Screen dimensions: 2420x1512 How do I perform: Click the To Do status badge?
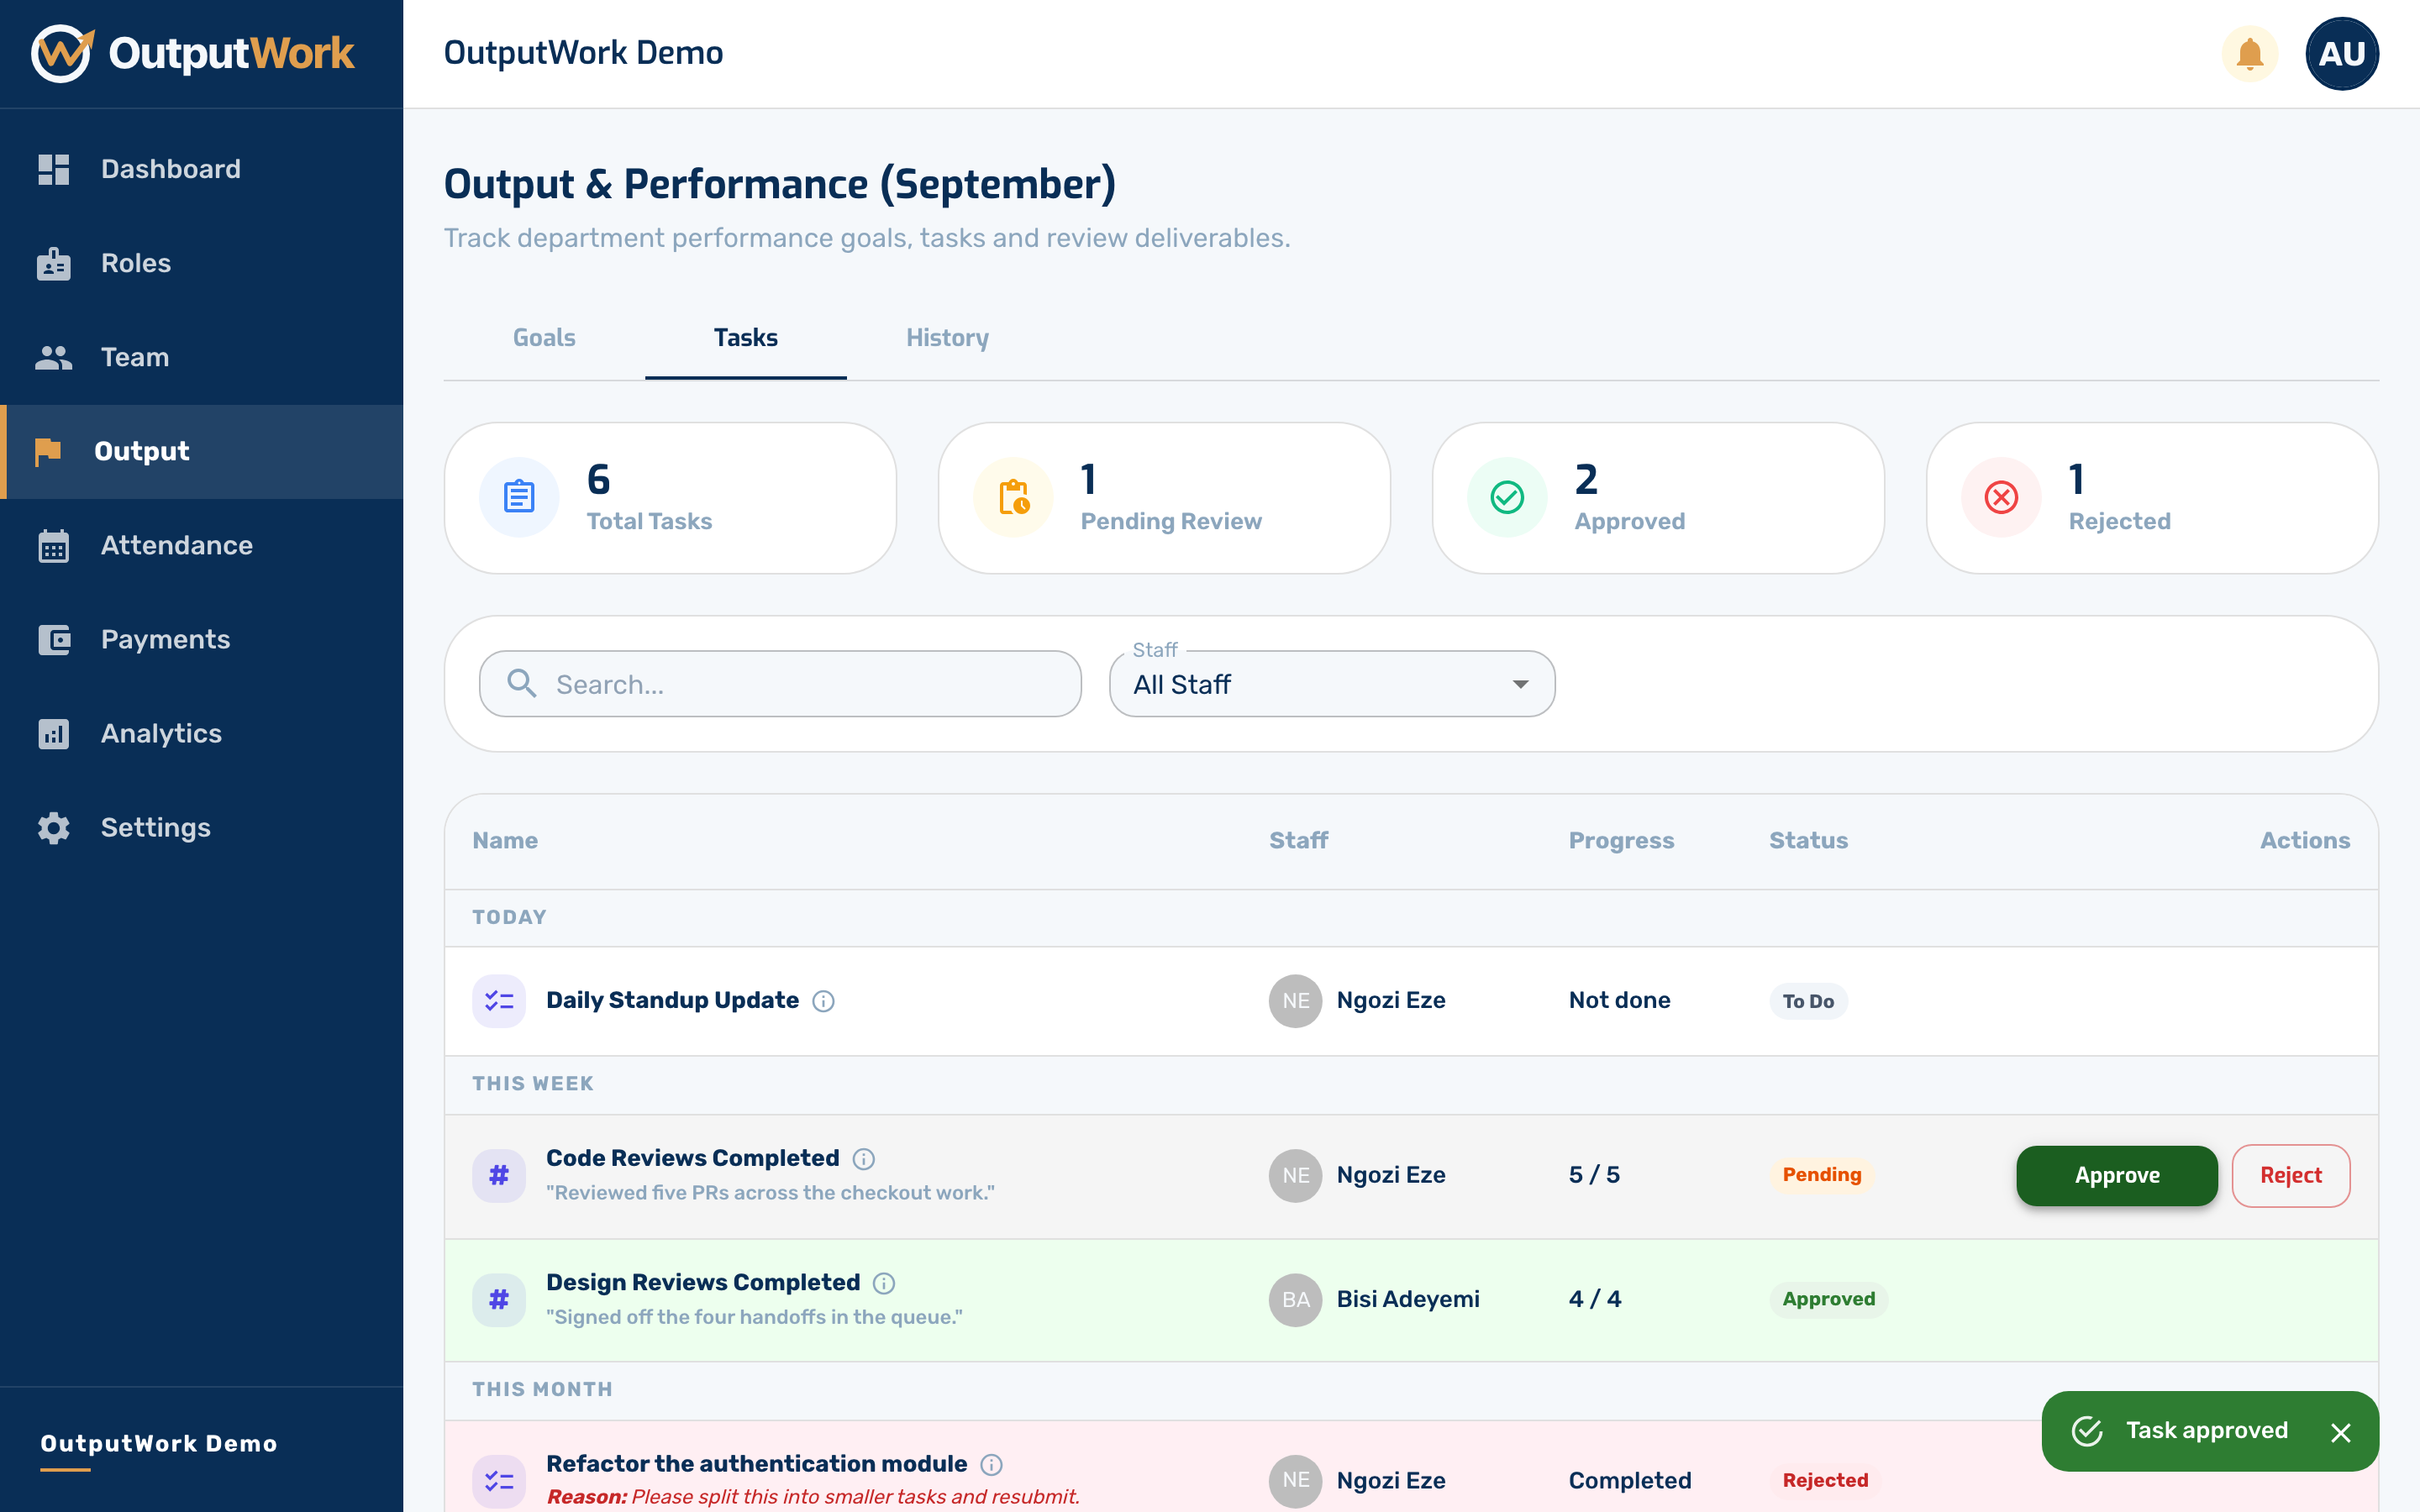click(x=1808, y=1001)
